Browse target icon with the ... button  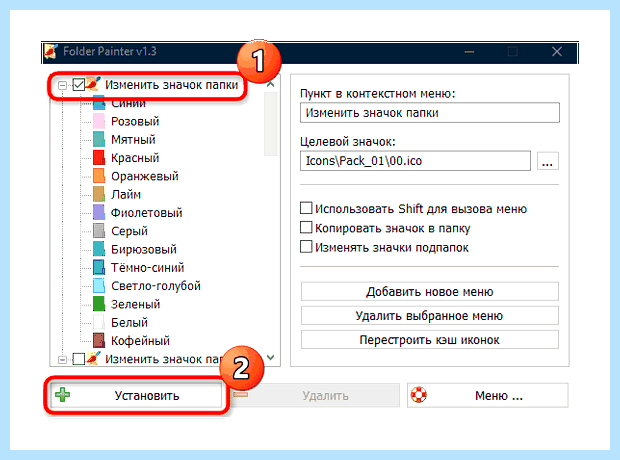(x=548, y=161)
